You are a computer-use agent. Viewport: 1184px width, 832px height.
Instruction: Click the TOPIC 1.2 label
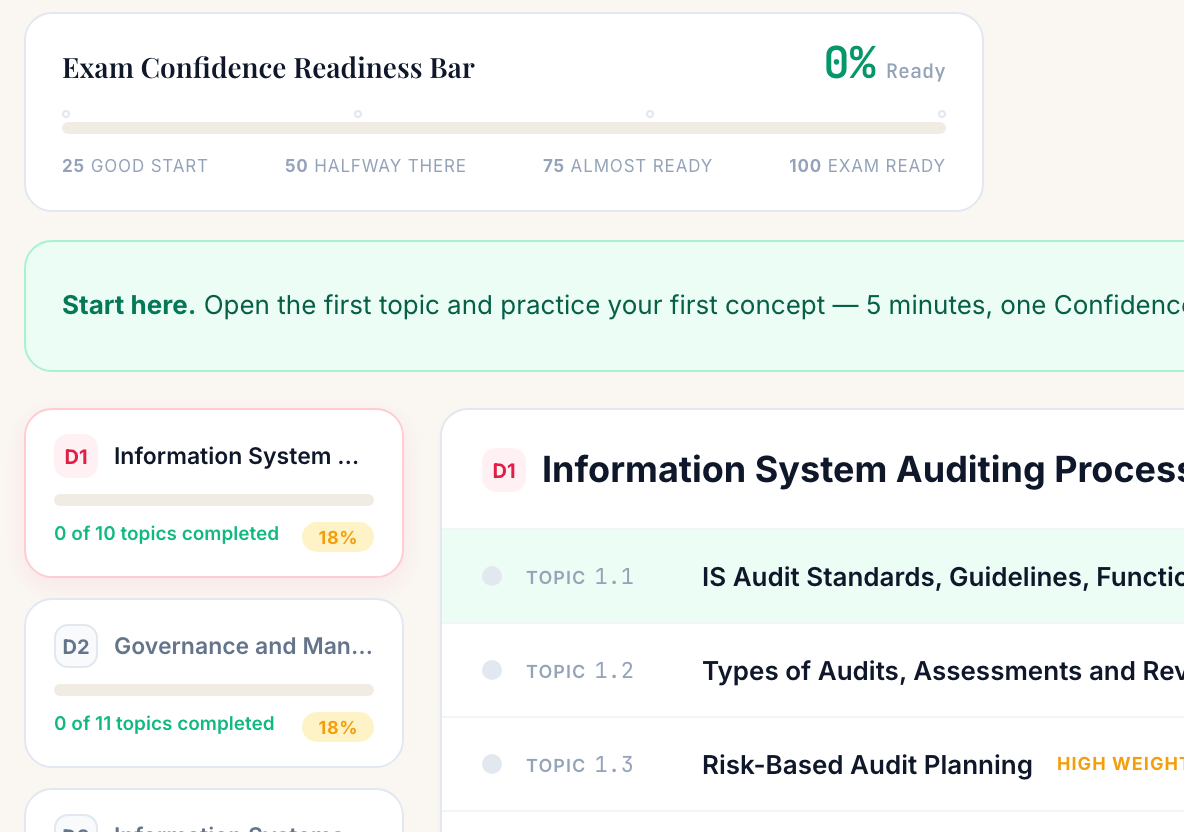coord(580,670)
